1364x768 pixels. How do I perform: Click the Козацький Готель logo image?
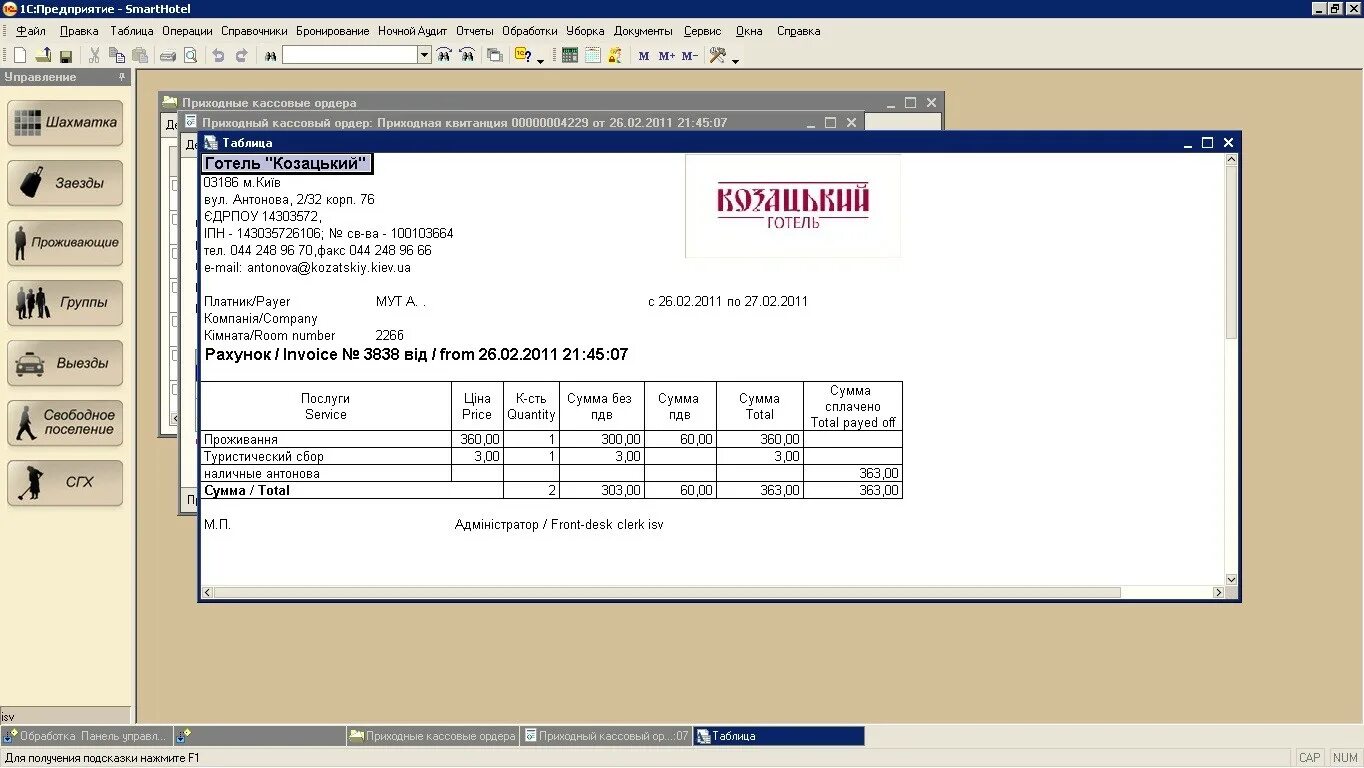pos(793,206)
